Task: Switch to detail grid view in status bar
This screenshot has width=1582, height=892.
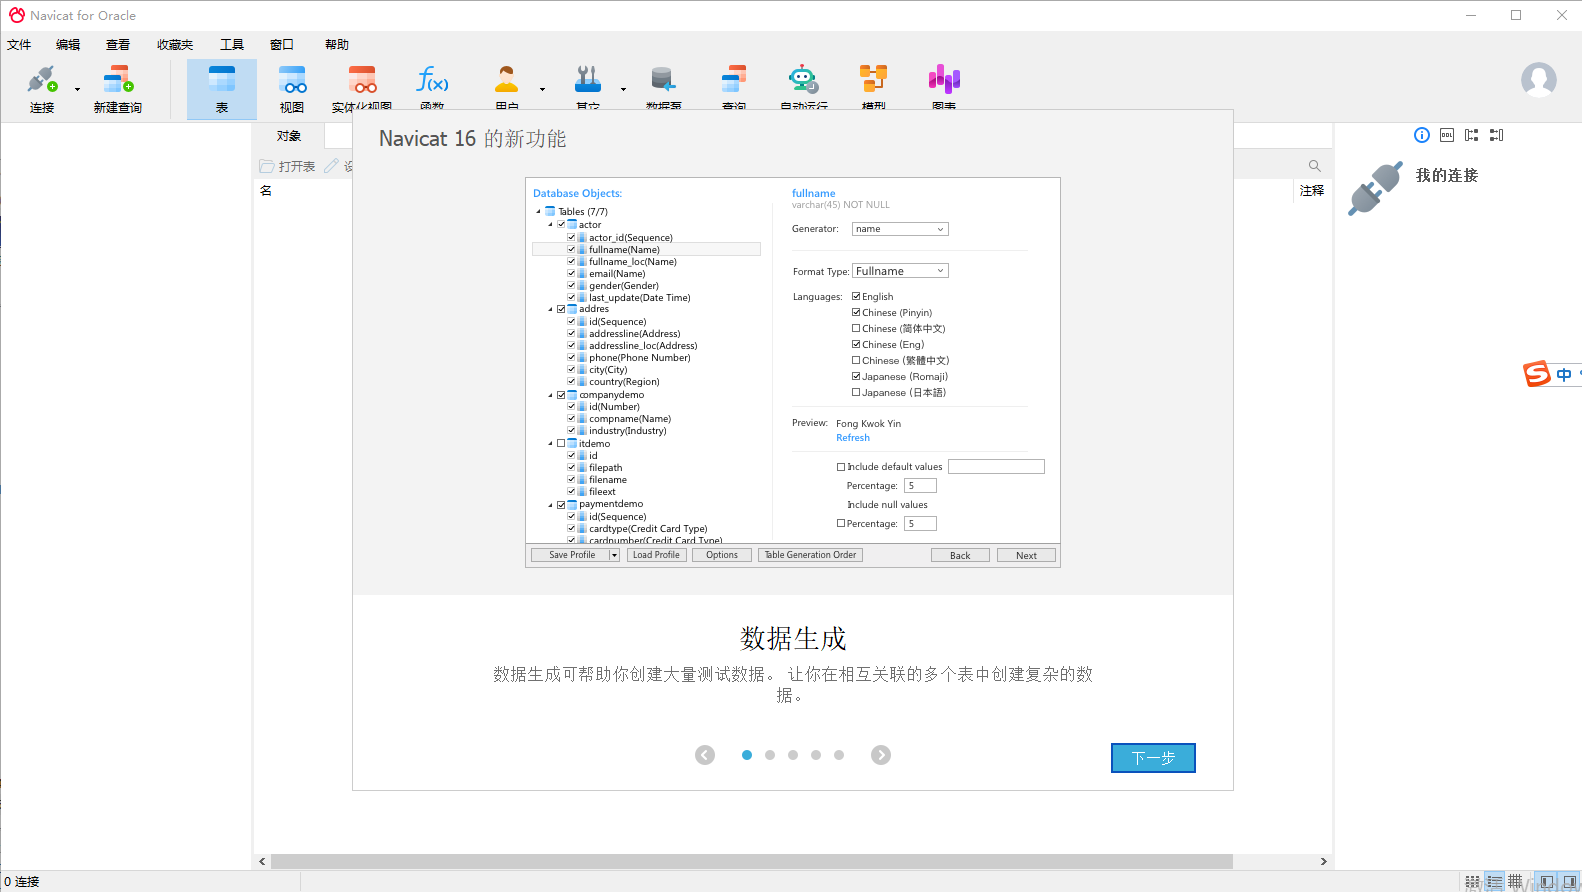Action: (x=1516, y=882)
